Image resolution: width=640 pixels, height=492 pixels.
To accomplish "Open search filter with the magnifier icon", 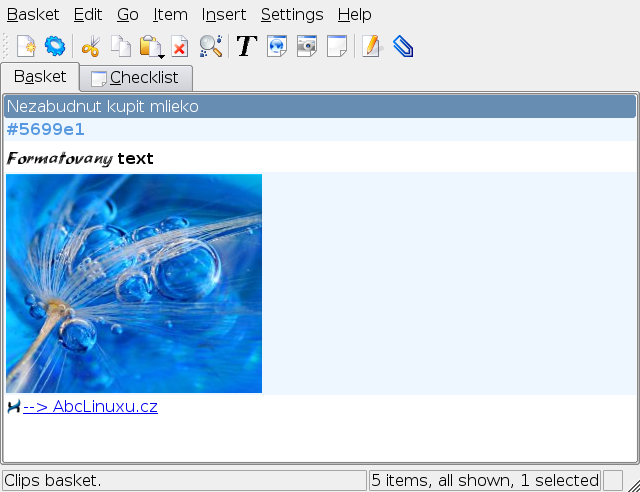I will tap(210, 46).
